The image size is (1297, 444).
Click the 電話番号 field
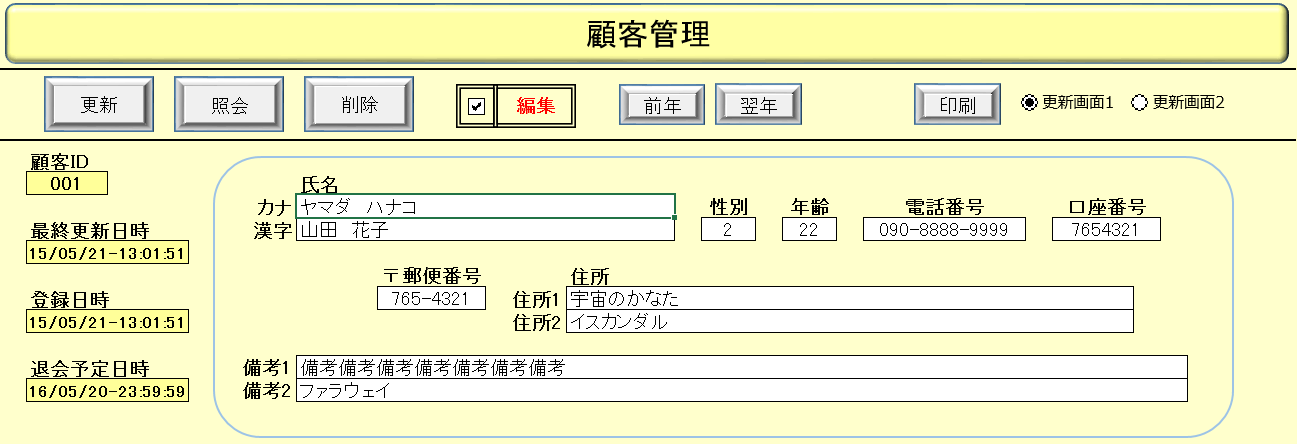point(944,230)
